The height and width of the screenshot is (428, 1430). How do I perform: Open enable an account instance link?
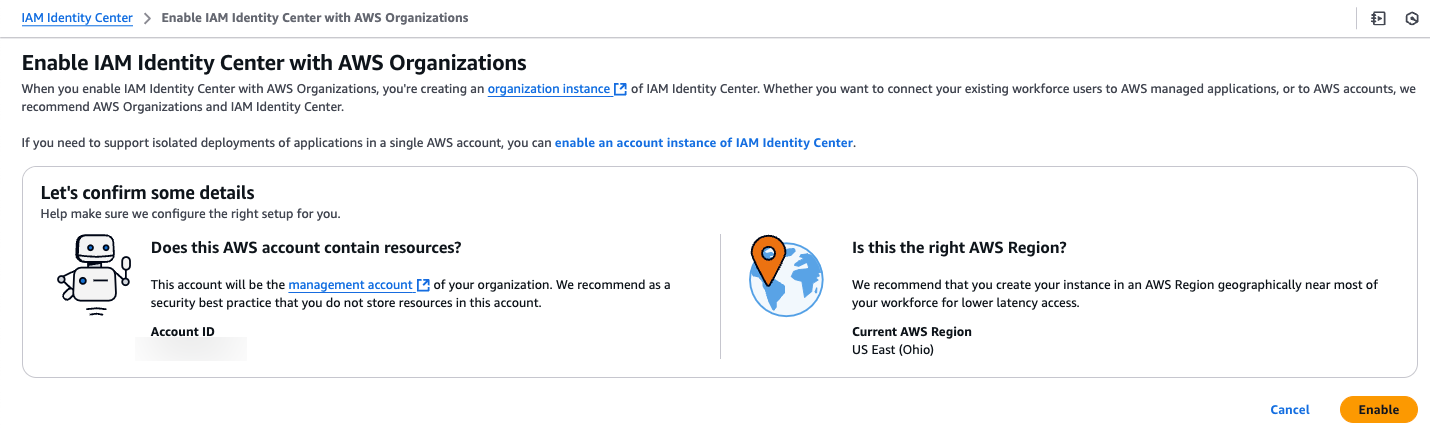tap(704, 143)
